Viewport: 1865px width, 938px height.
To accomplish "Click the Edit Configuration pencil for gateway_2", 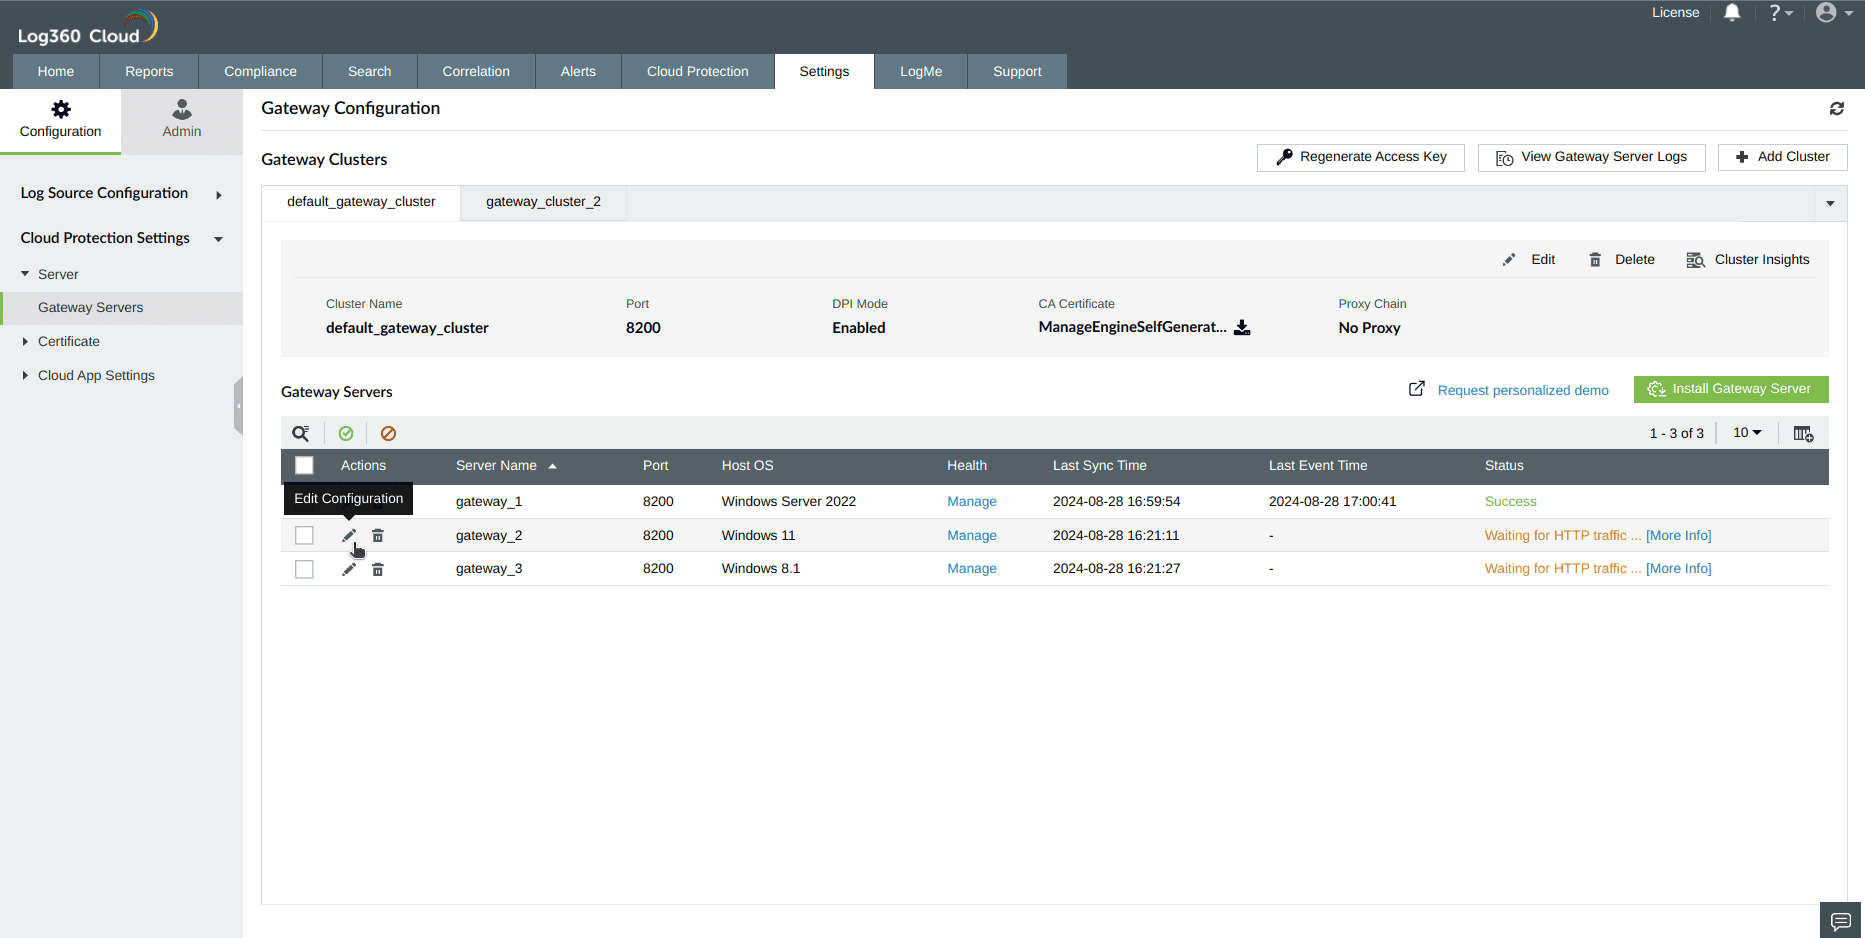I will pos(348,535).
